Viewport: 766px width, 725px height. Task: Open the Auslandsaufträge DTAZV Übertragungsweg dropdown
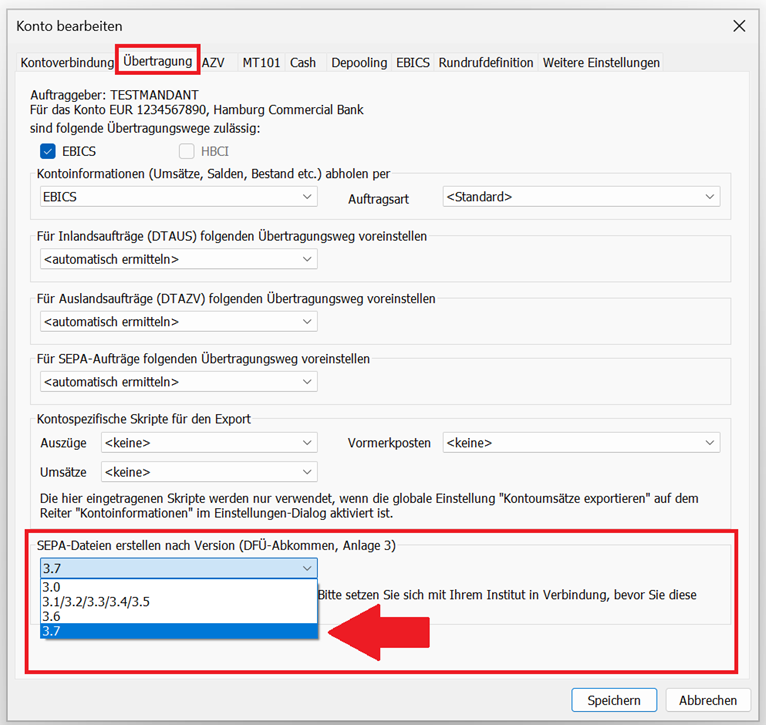click(179, 321)
